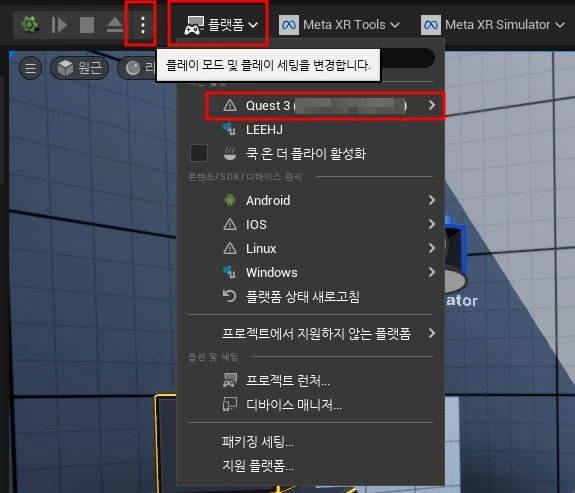Expand the Linux submenu arrow
The image size is (575, 493).
click(432, 248)
